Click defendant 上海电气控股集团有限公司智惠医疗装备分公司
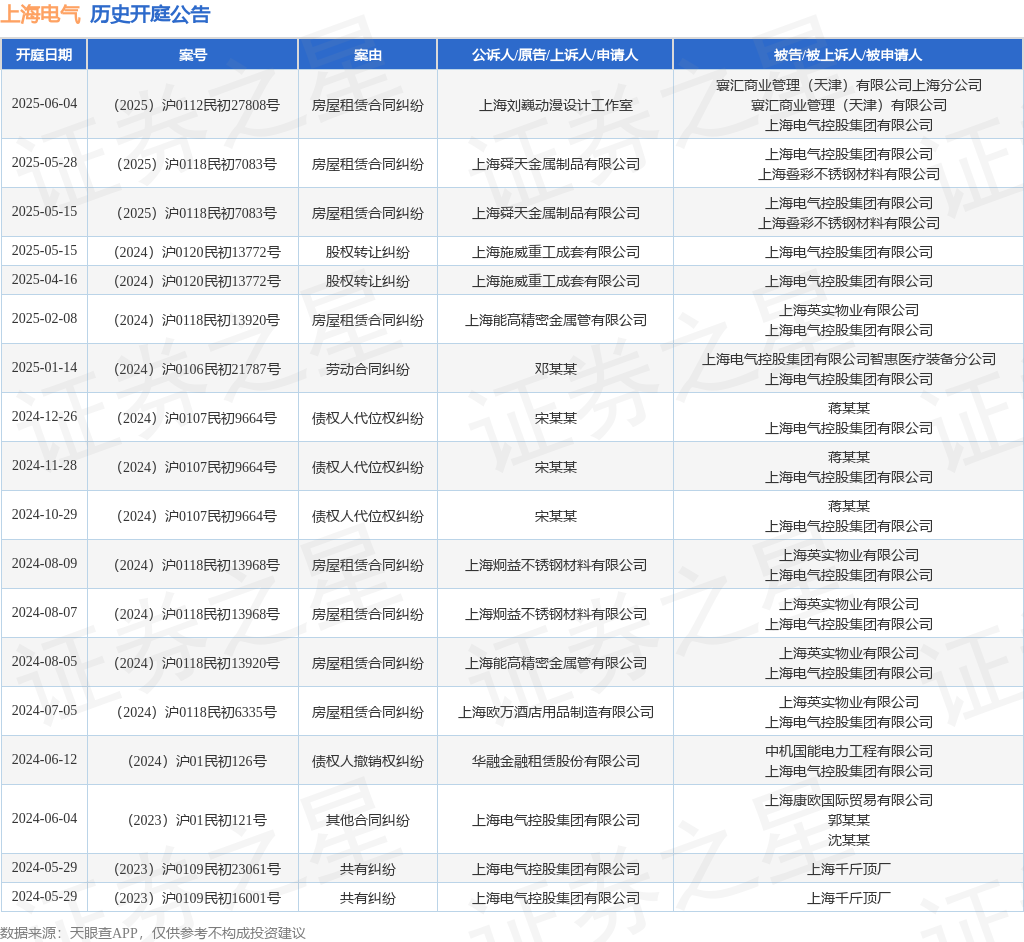Screen dimensions: 1024x942 849,359
